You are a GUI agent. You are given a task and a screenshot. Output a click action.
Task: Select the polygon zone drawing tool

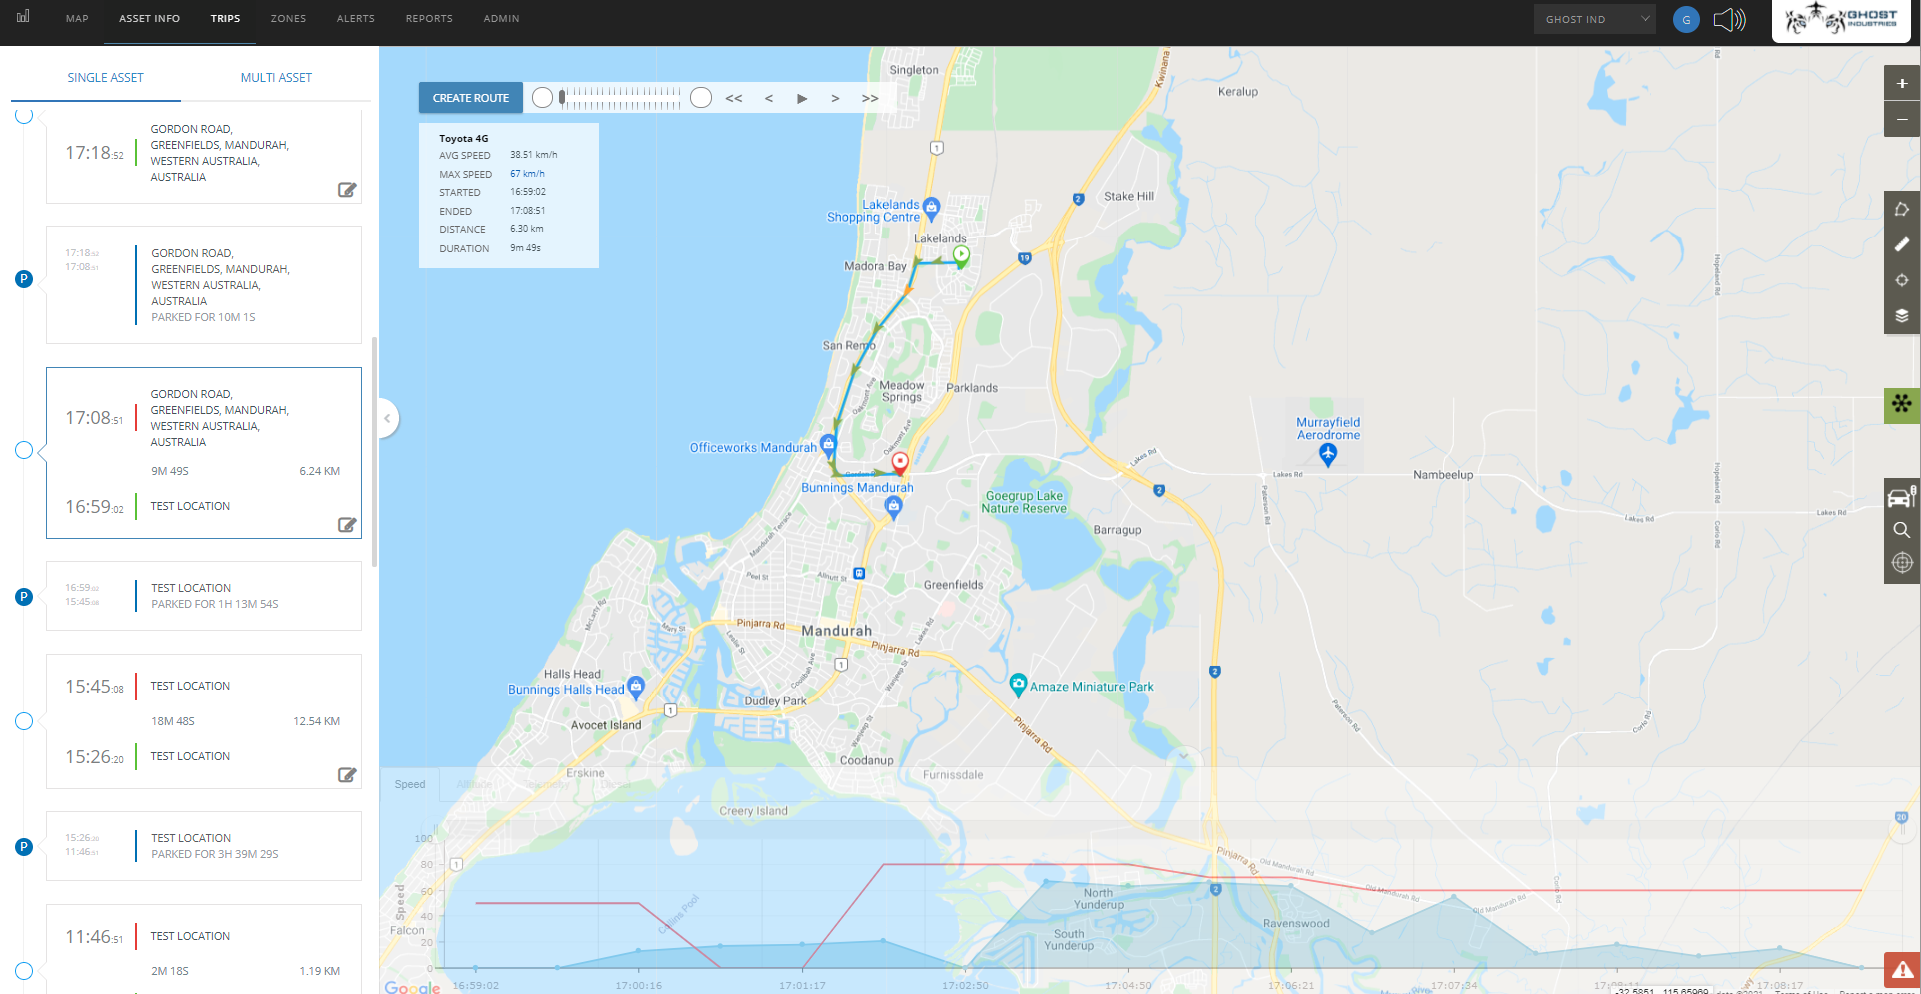[1902, 209]
